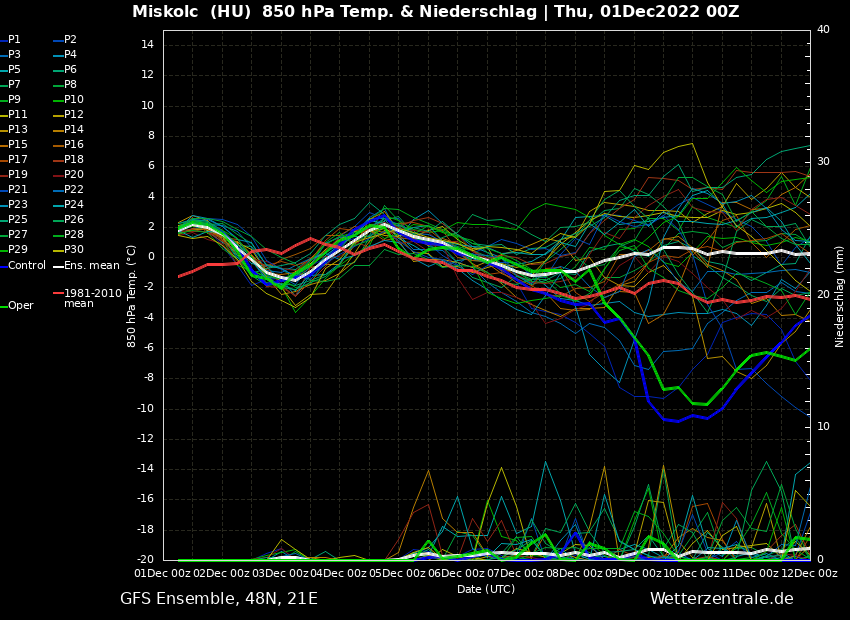Screen dimensions: 850x620
Task: Click the Date (UTC) axis label
Action: (x=486, y=590)
